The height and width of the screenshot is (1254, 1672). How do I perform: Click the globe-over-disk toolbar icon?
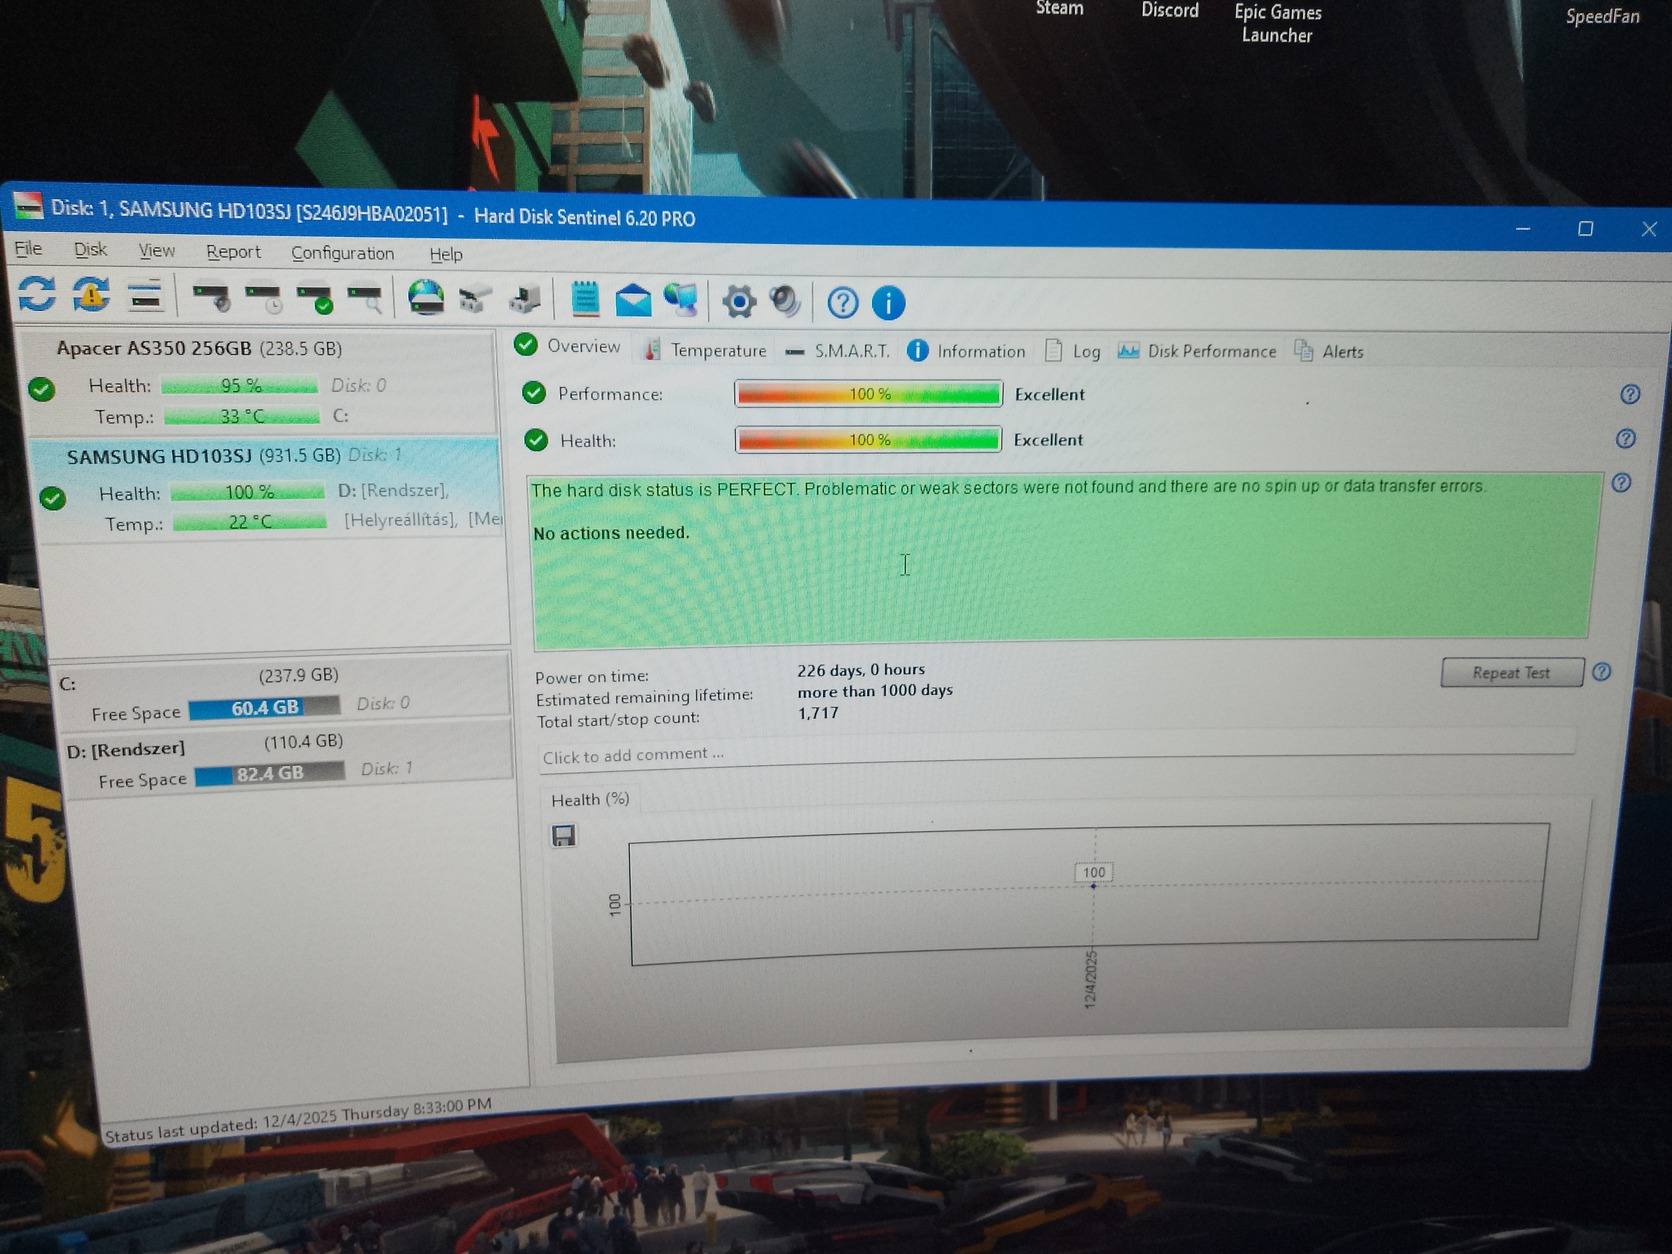(x=426, y=298)
